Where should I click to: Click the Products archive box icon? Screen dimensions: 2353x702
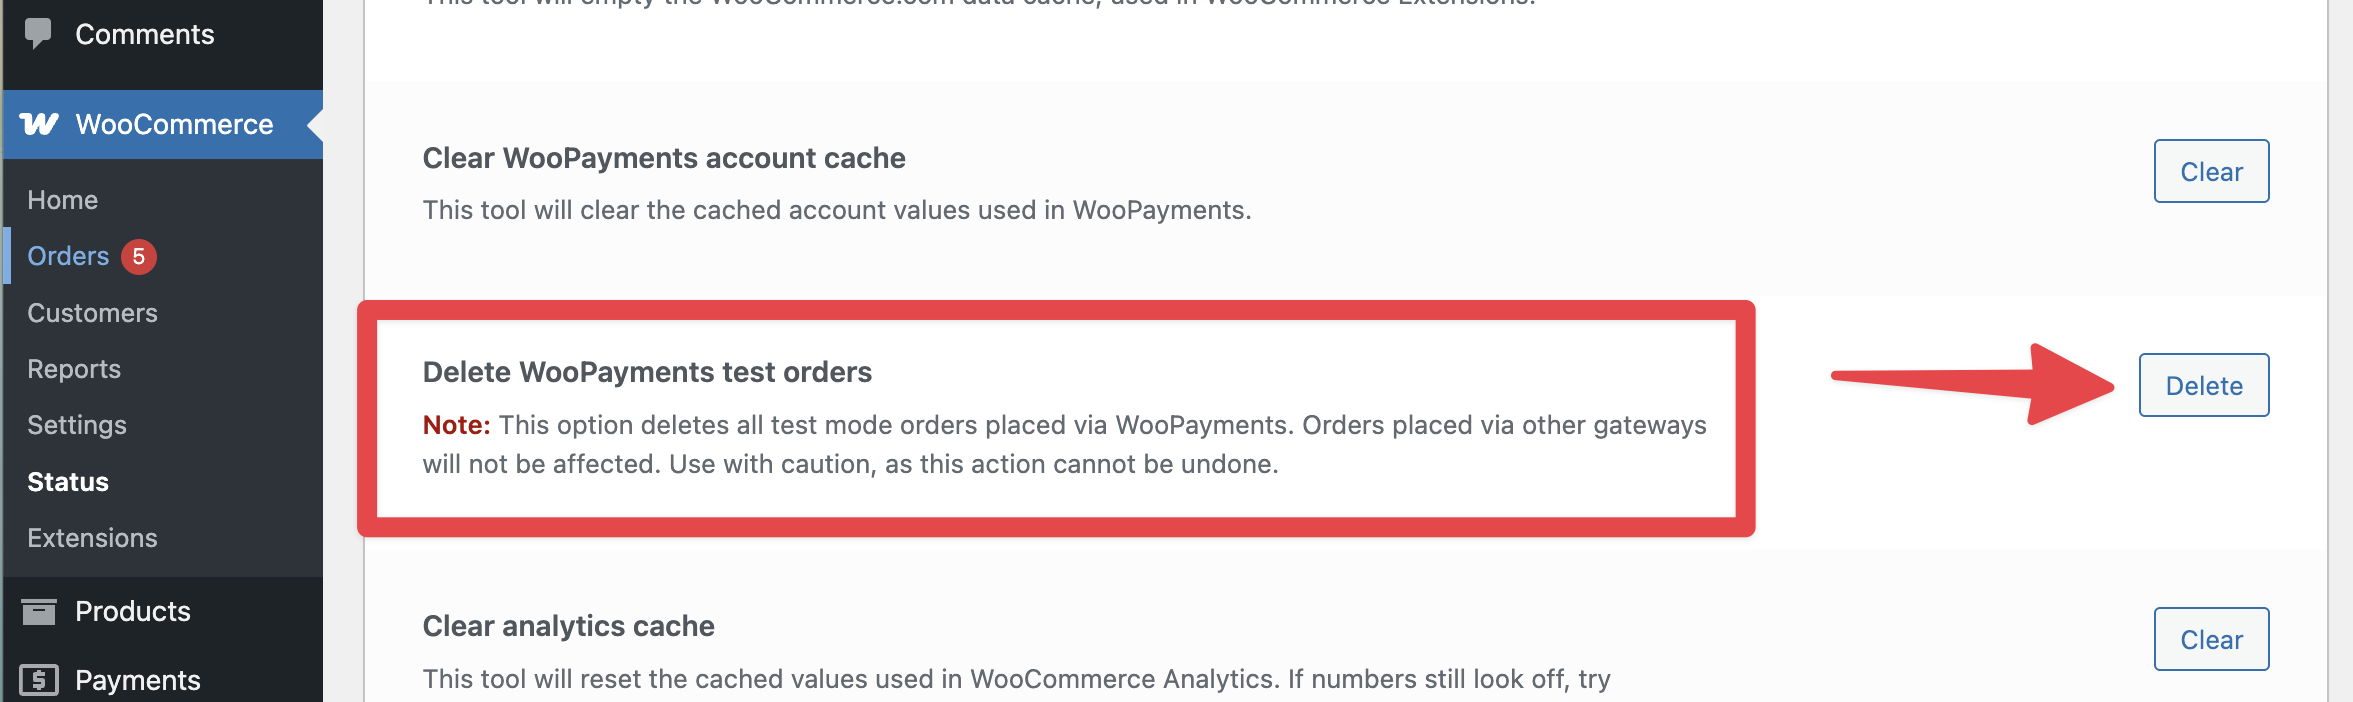39,611
